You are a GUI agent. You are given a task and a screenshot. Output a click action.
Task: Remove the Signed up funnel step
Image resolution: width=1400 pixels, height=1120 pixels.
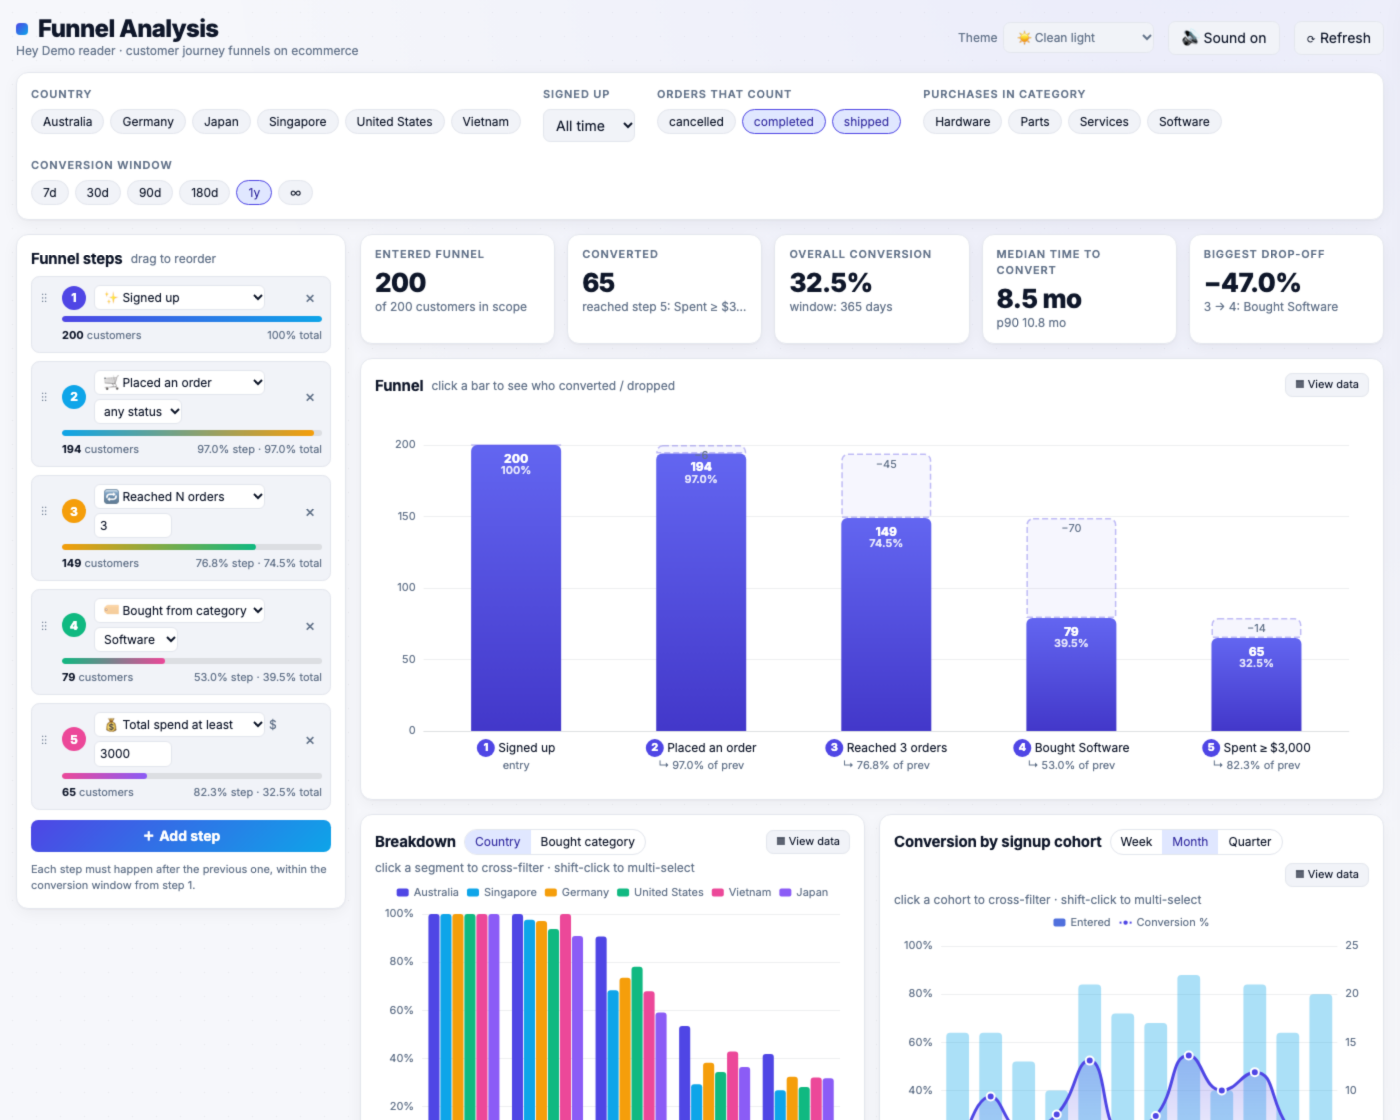[x=310, y=298]
